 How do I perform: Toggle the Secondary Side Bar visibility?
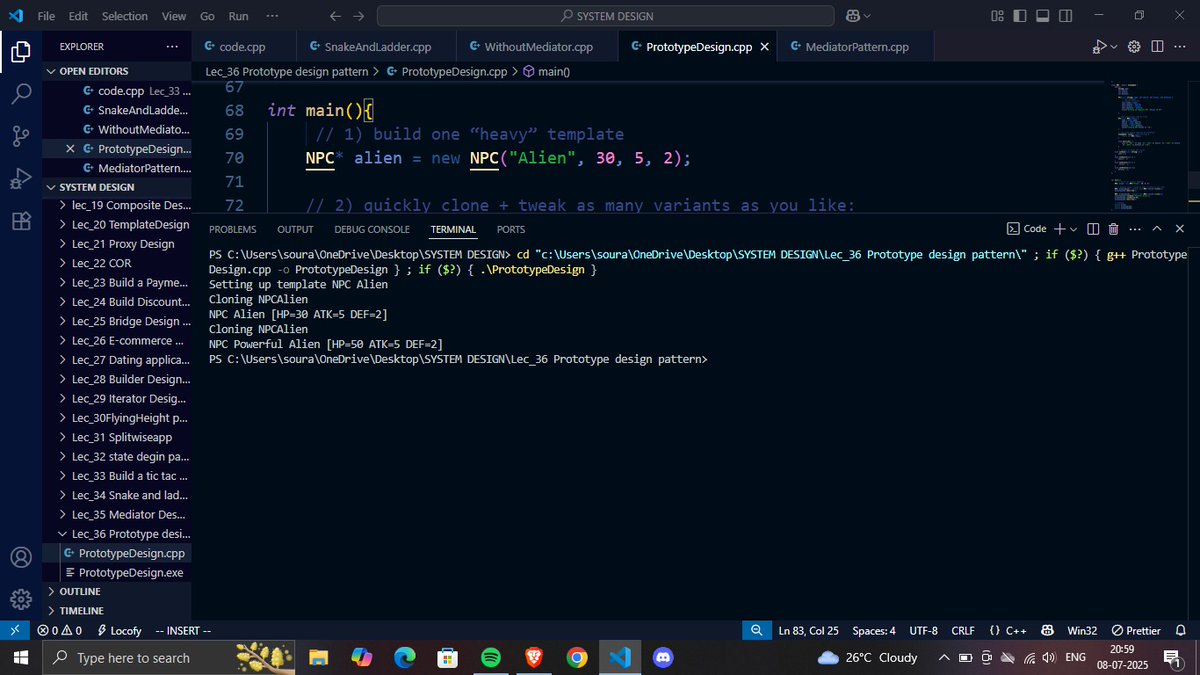(x=1066, y=16)
